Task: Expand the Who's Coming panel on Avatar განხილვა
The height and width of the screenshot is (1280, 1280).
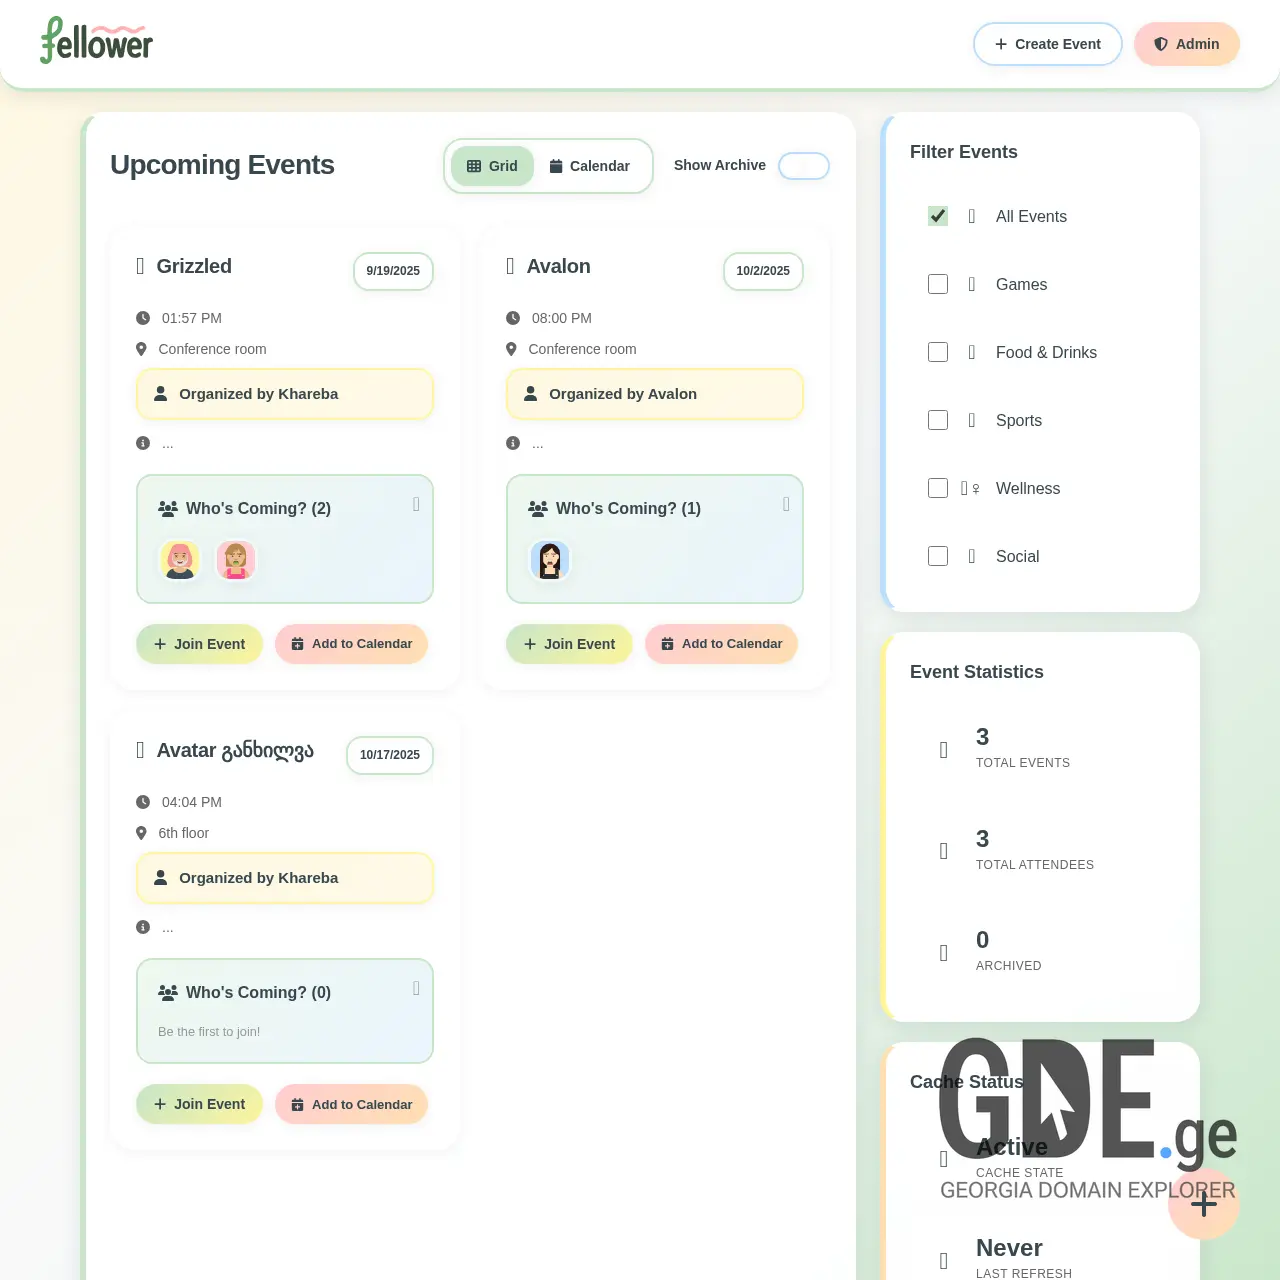Action: pyautogui.click(x=416, y=989)
